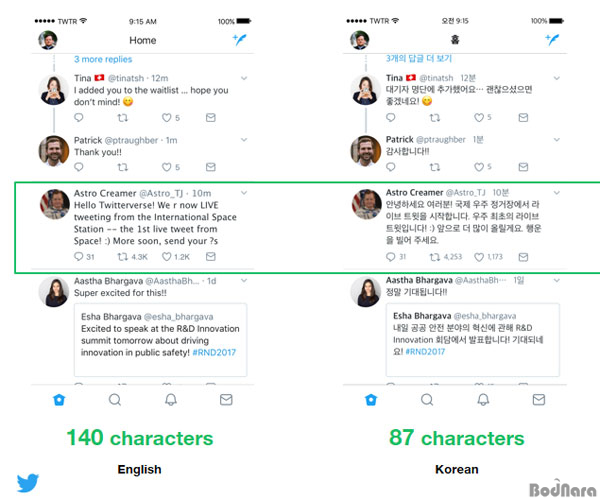Retweet Astro Creamer's tweet showing 4.3K

point(122,257)
